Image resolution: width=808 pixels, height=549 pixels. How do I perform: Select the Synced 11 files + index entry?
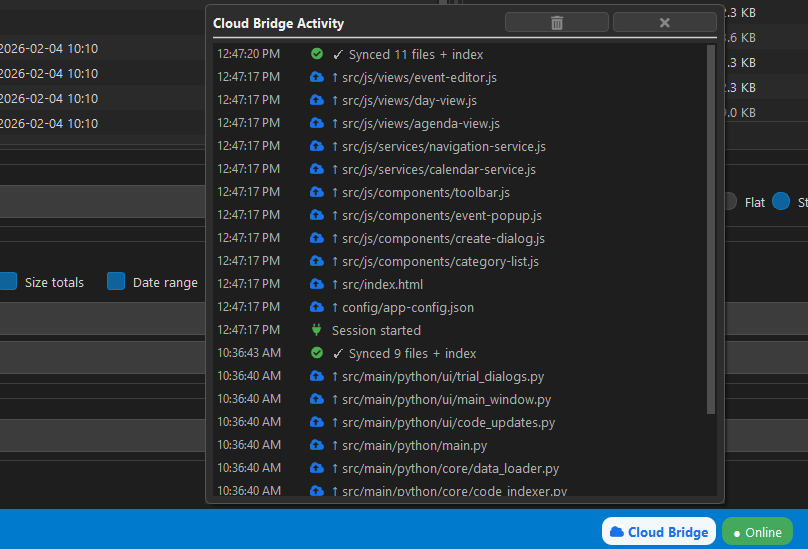point(460,54)
